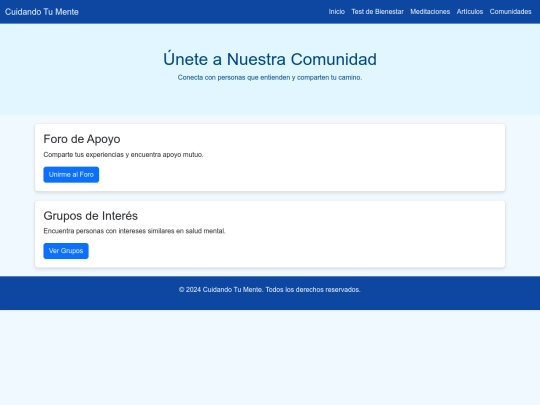
Task: Go to Inicio in the navigation bar
Action: (x=336, y=12)
